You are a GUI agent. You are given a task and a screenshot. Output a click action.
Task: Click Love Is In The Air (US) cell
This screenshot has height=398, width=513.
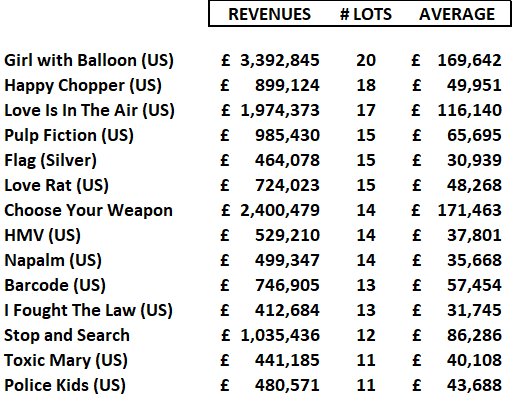(89, 111)
